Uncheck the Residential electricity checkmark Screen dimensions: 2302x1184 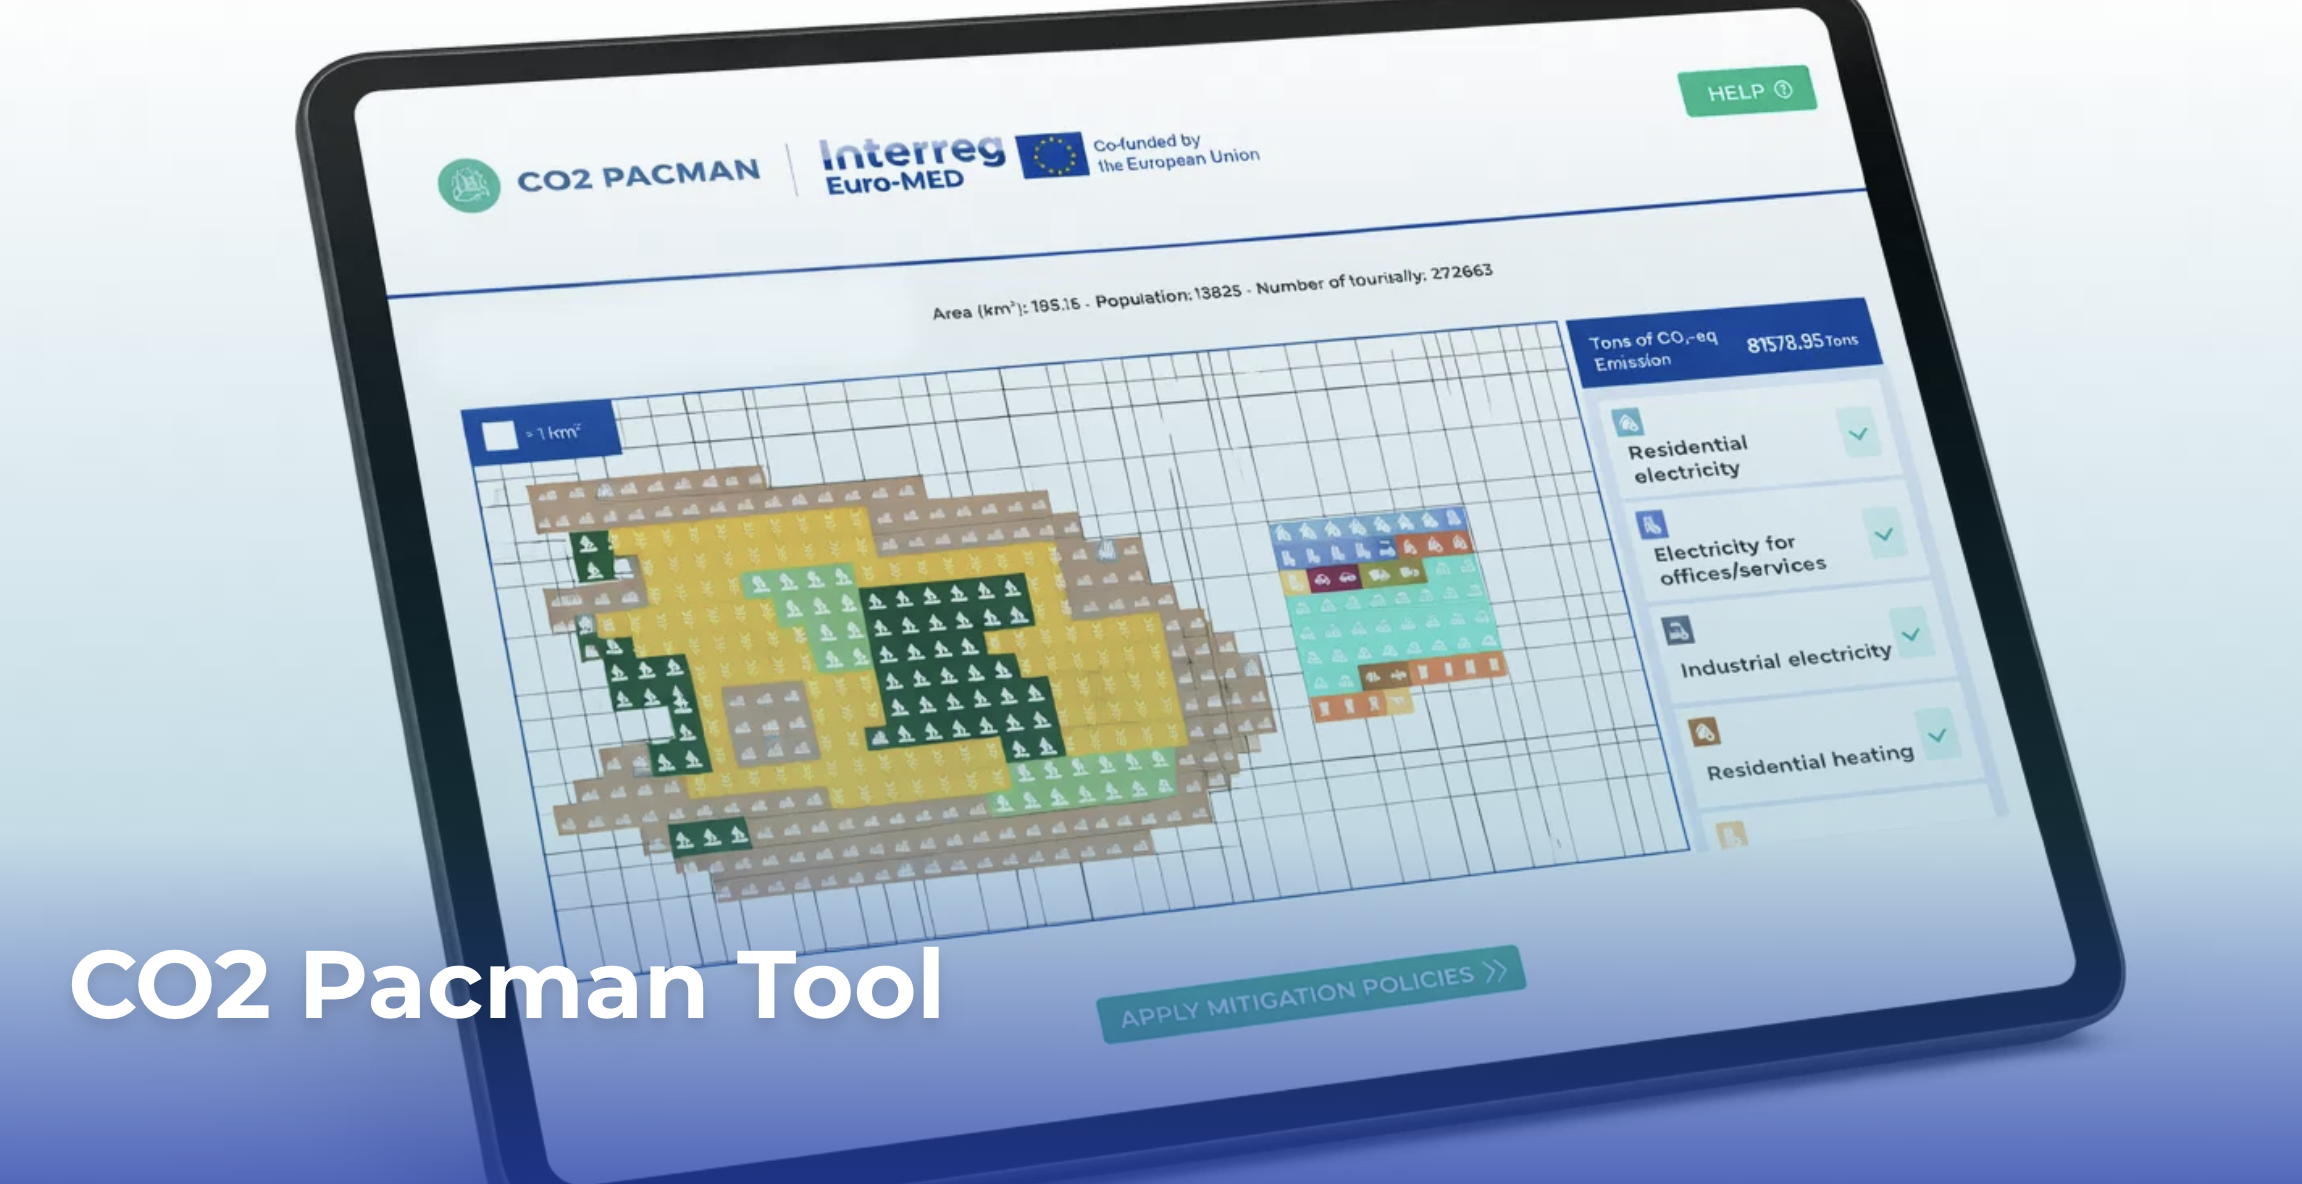click(1858, 434)
